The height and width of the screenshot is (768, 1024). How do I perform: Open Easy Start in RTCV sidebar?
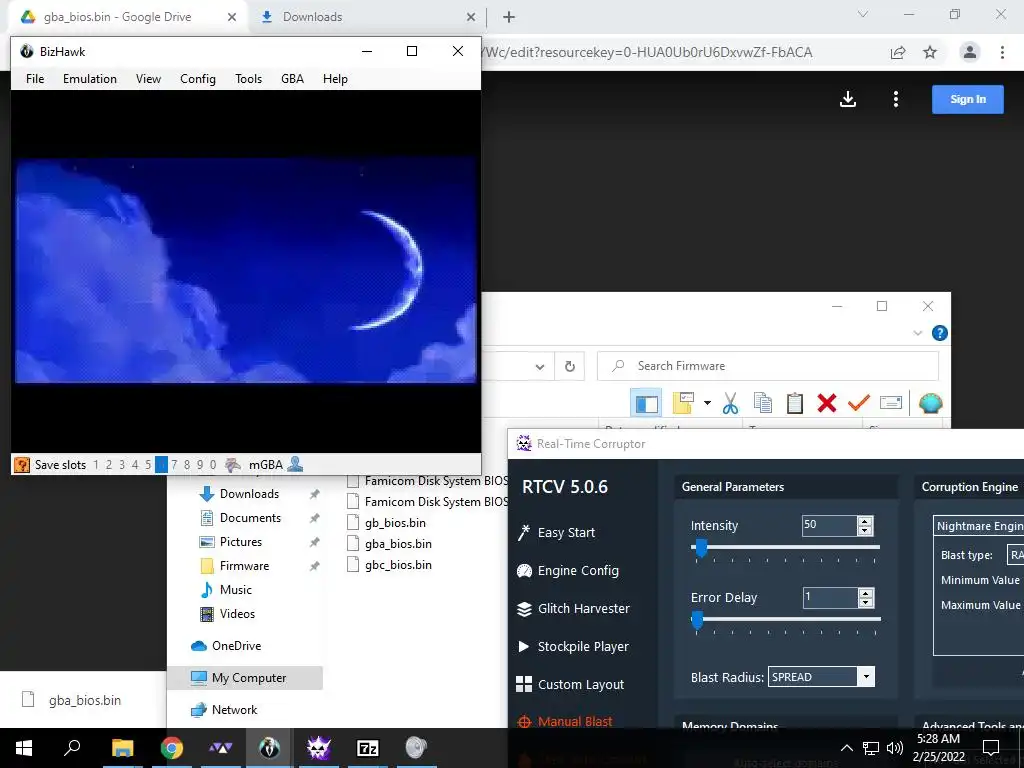tap(566, 533)
